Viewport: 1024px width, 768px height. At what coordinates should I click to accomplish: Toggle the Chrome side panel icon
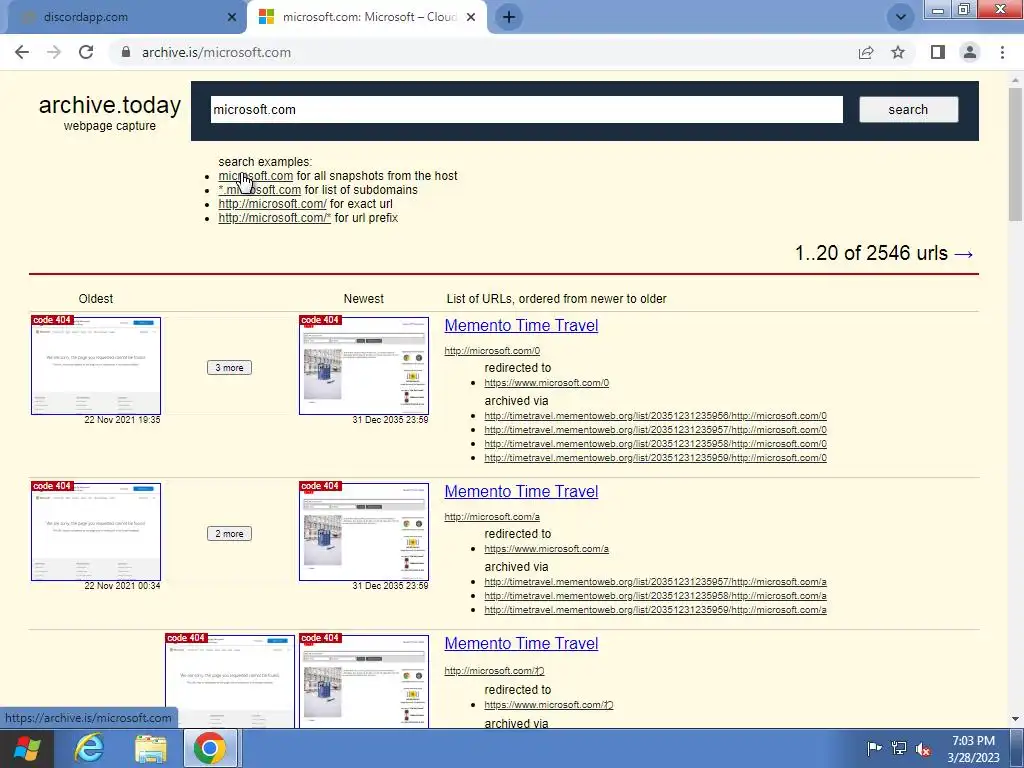click(x=938, y=52)
